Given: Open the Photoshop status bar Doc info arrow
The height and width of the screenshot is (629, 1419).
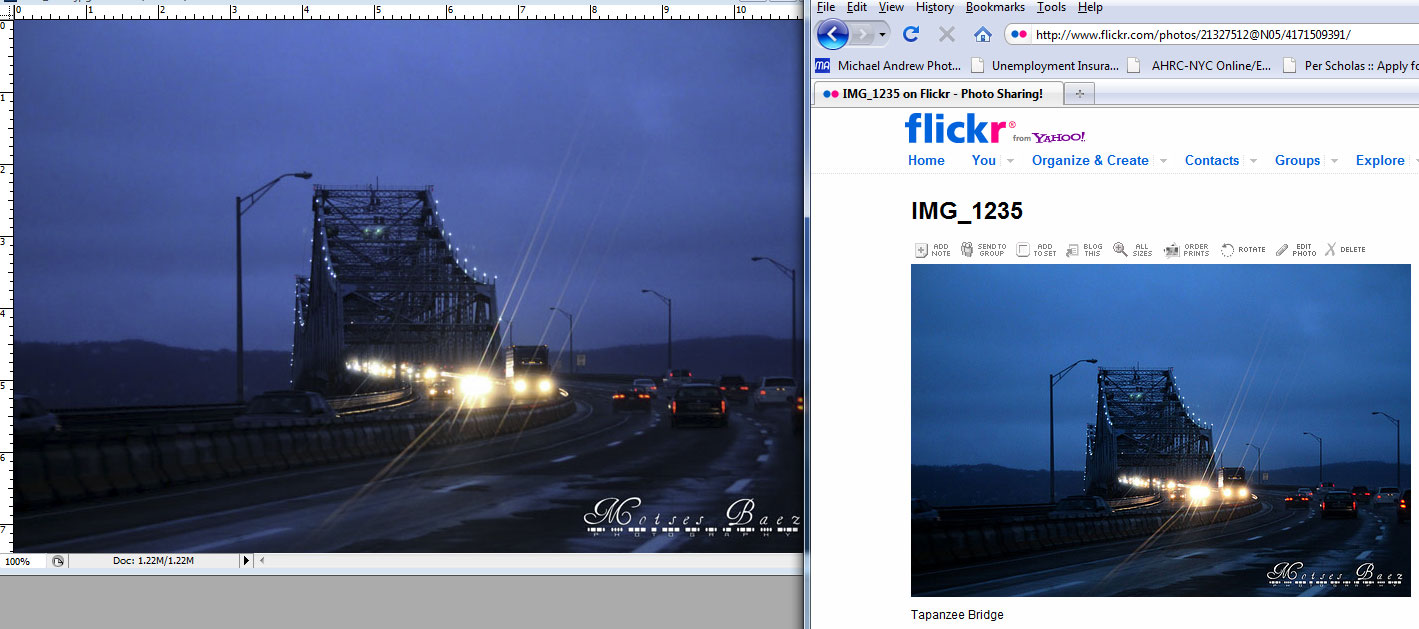Looking at the screenshot, I should coord(246,561).
